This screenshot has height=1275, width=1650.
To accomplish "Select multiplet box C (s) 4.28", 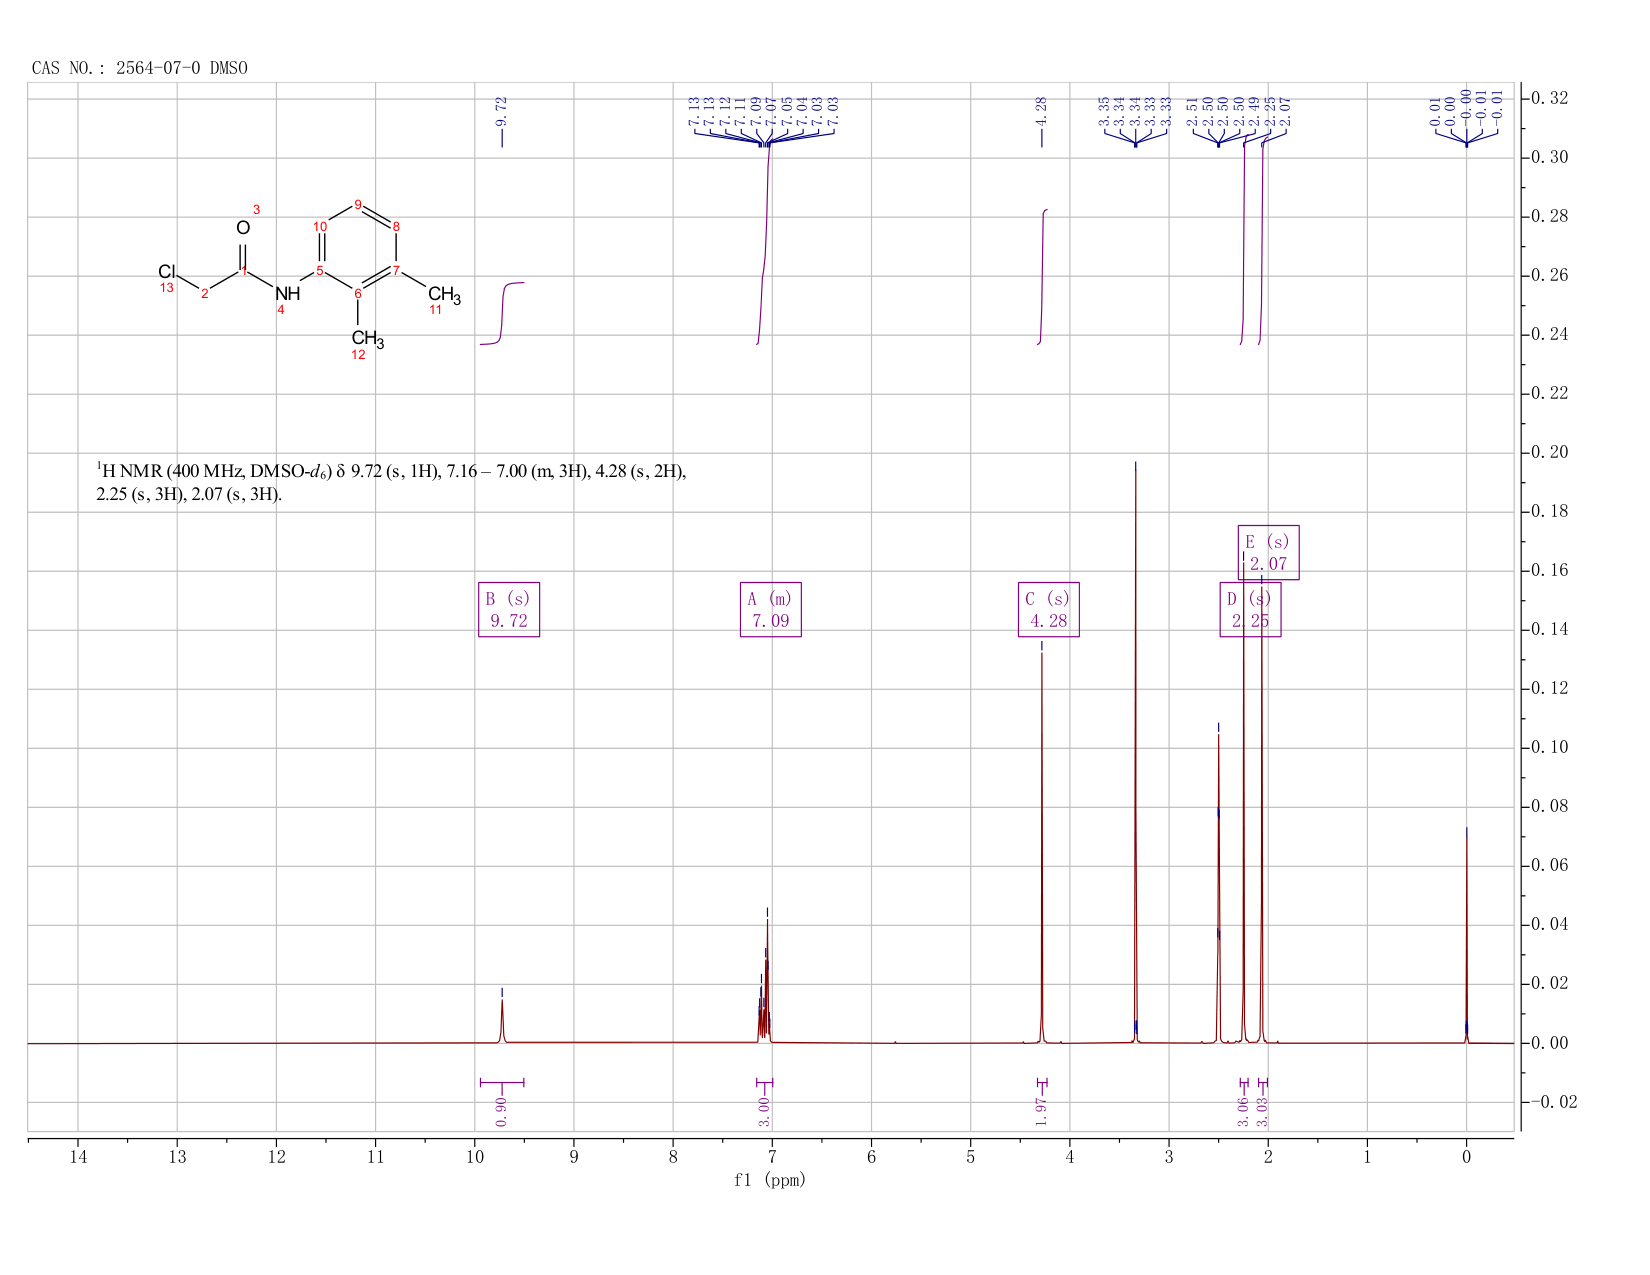I will point(1049,610).
